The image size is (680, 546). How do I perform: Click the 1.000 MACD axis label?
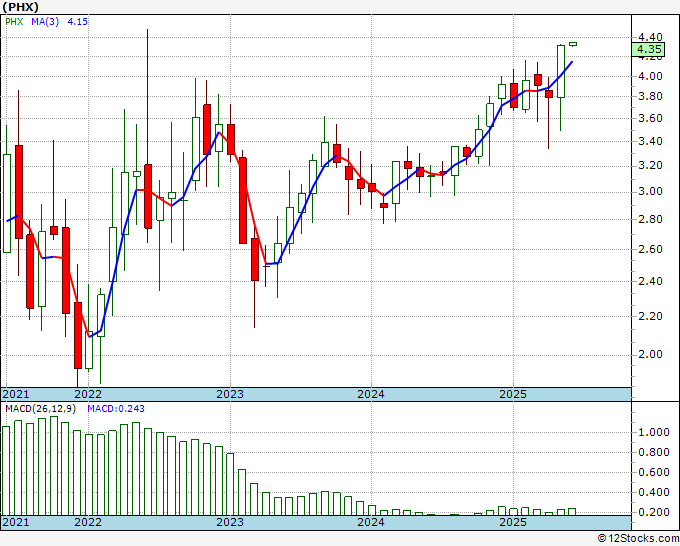pyautogui.click(x=654, y=432)
